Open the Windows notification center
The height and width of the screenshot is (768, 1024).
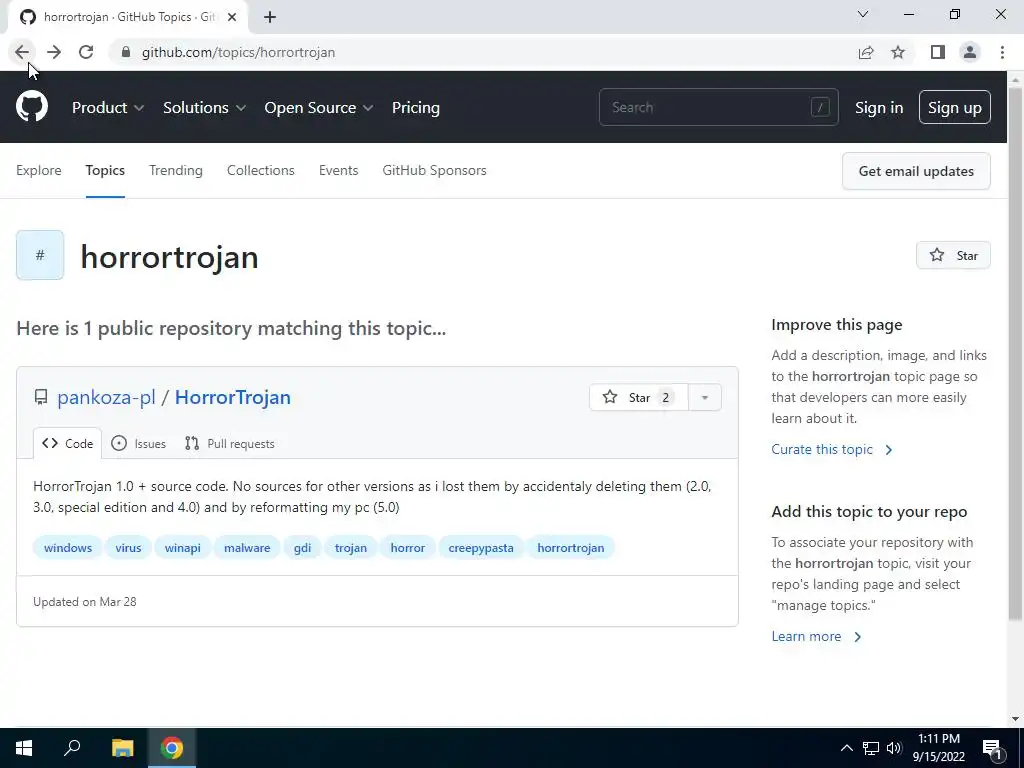993,749
